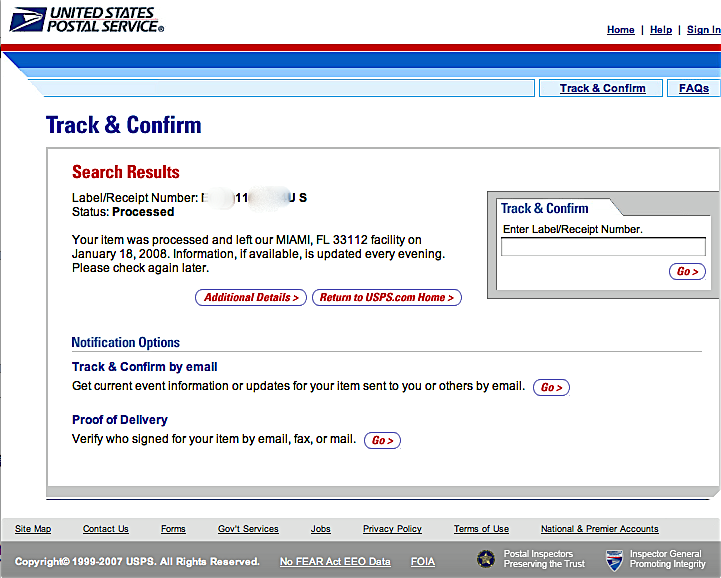Open the Forms footer link
Screen dimensions: 721x578
(173, 529)
